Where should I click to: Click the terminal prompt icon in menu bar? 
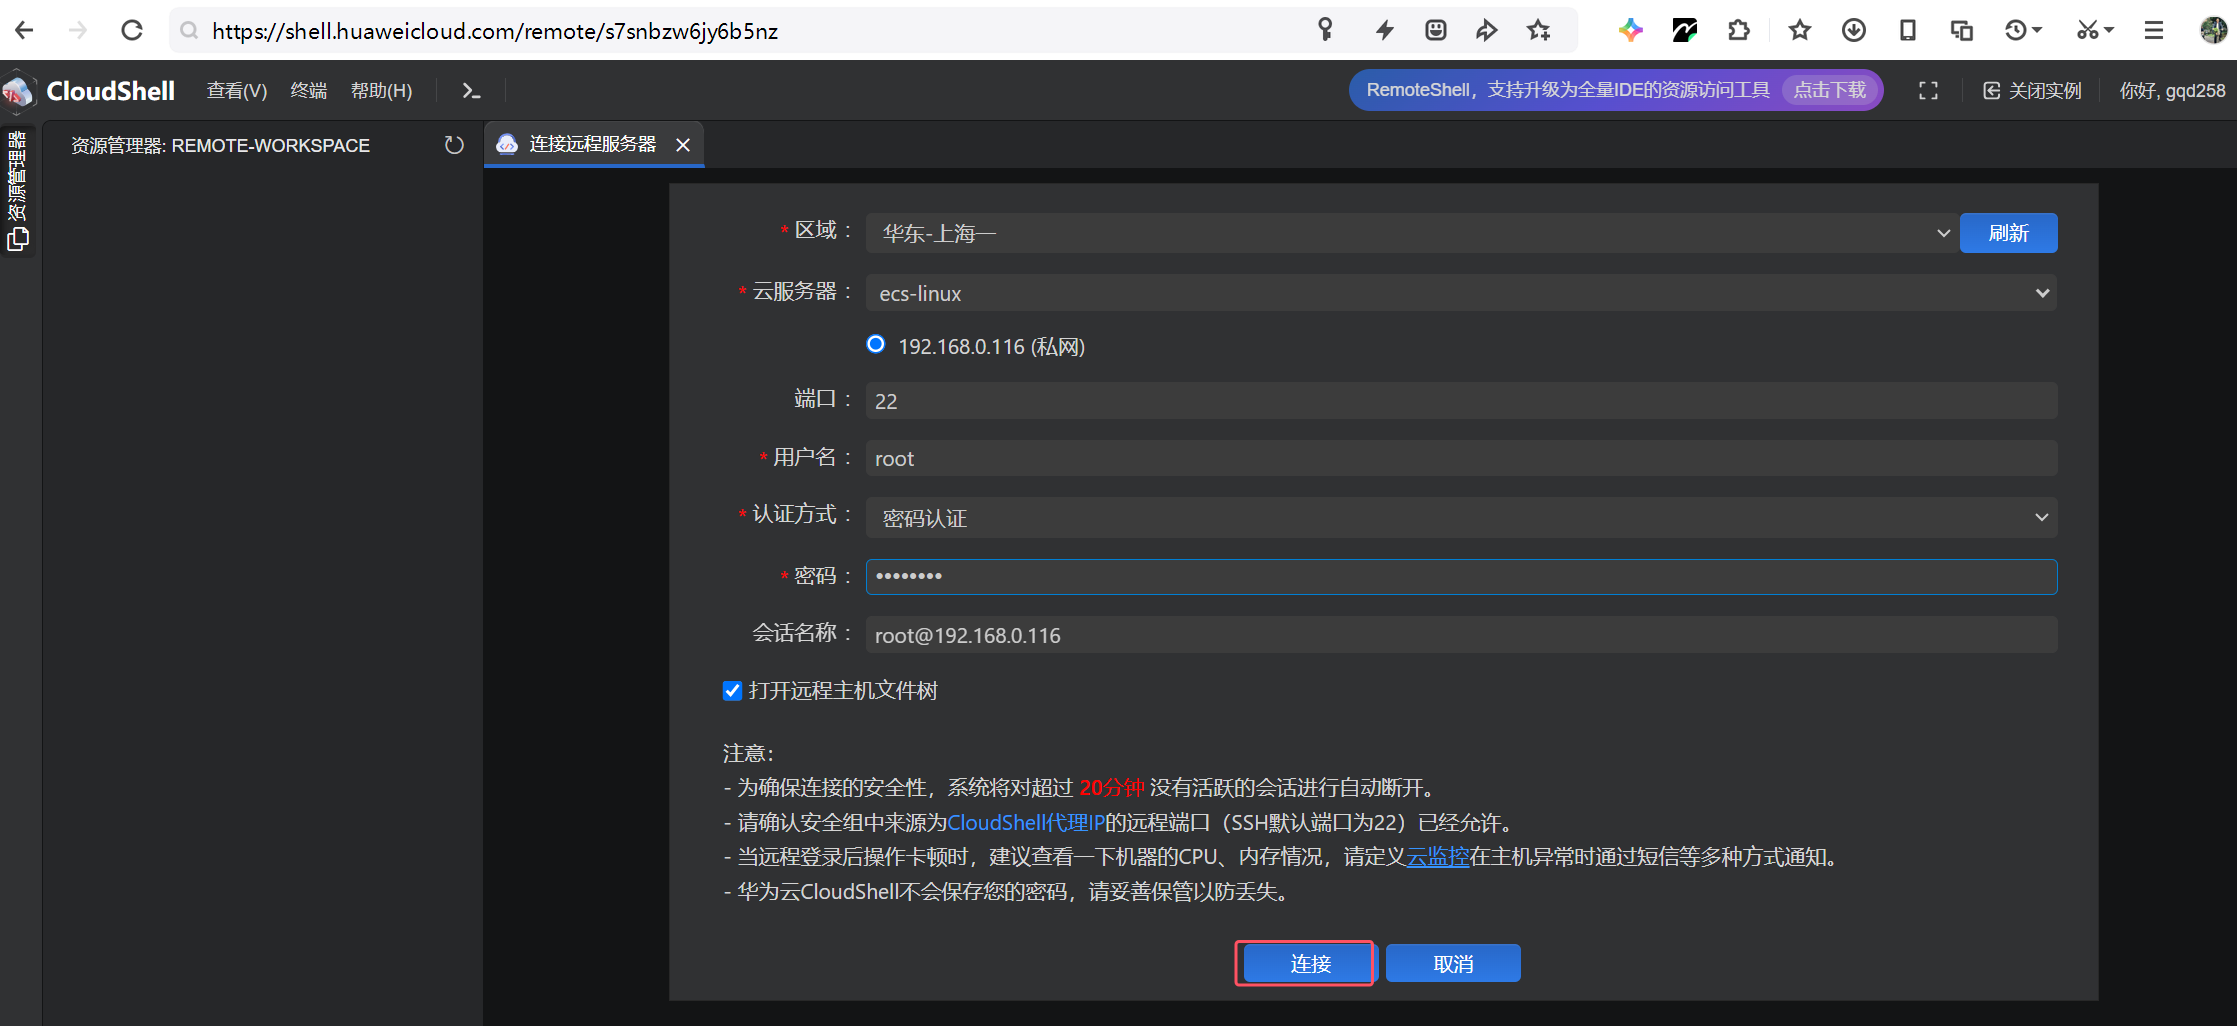(x=471, y=91)
